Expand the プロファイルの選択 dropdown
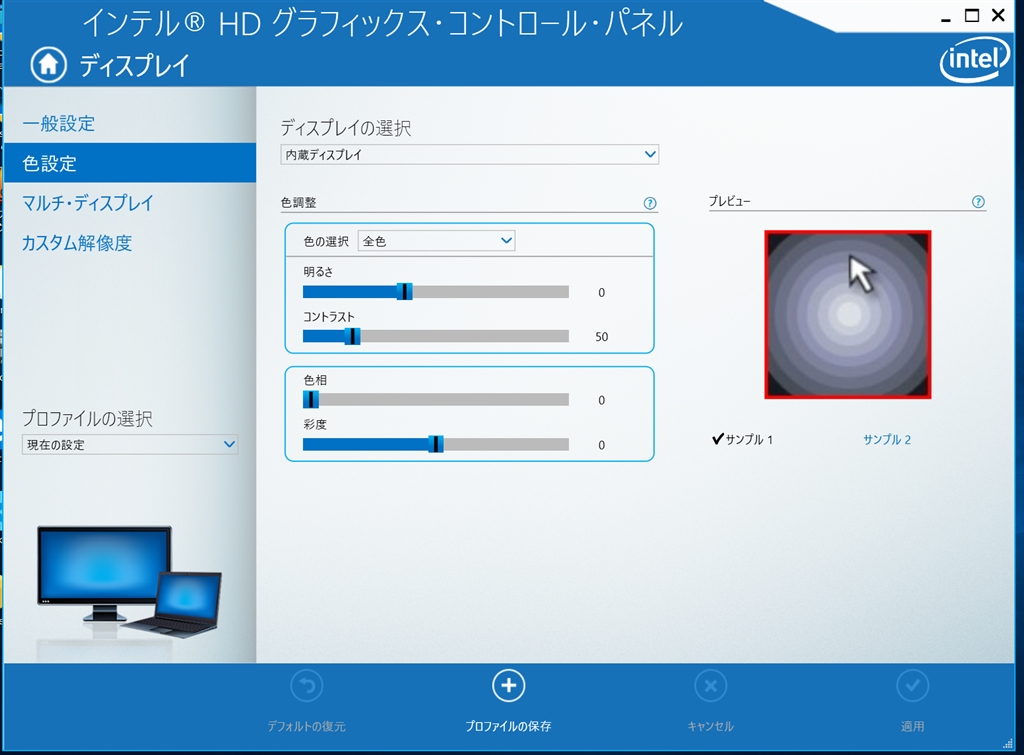This screenshot has width=1024, height=755. (129, 445)
